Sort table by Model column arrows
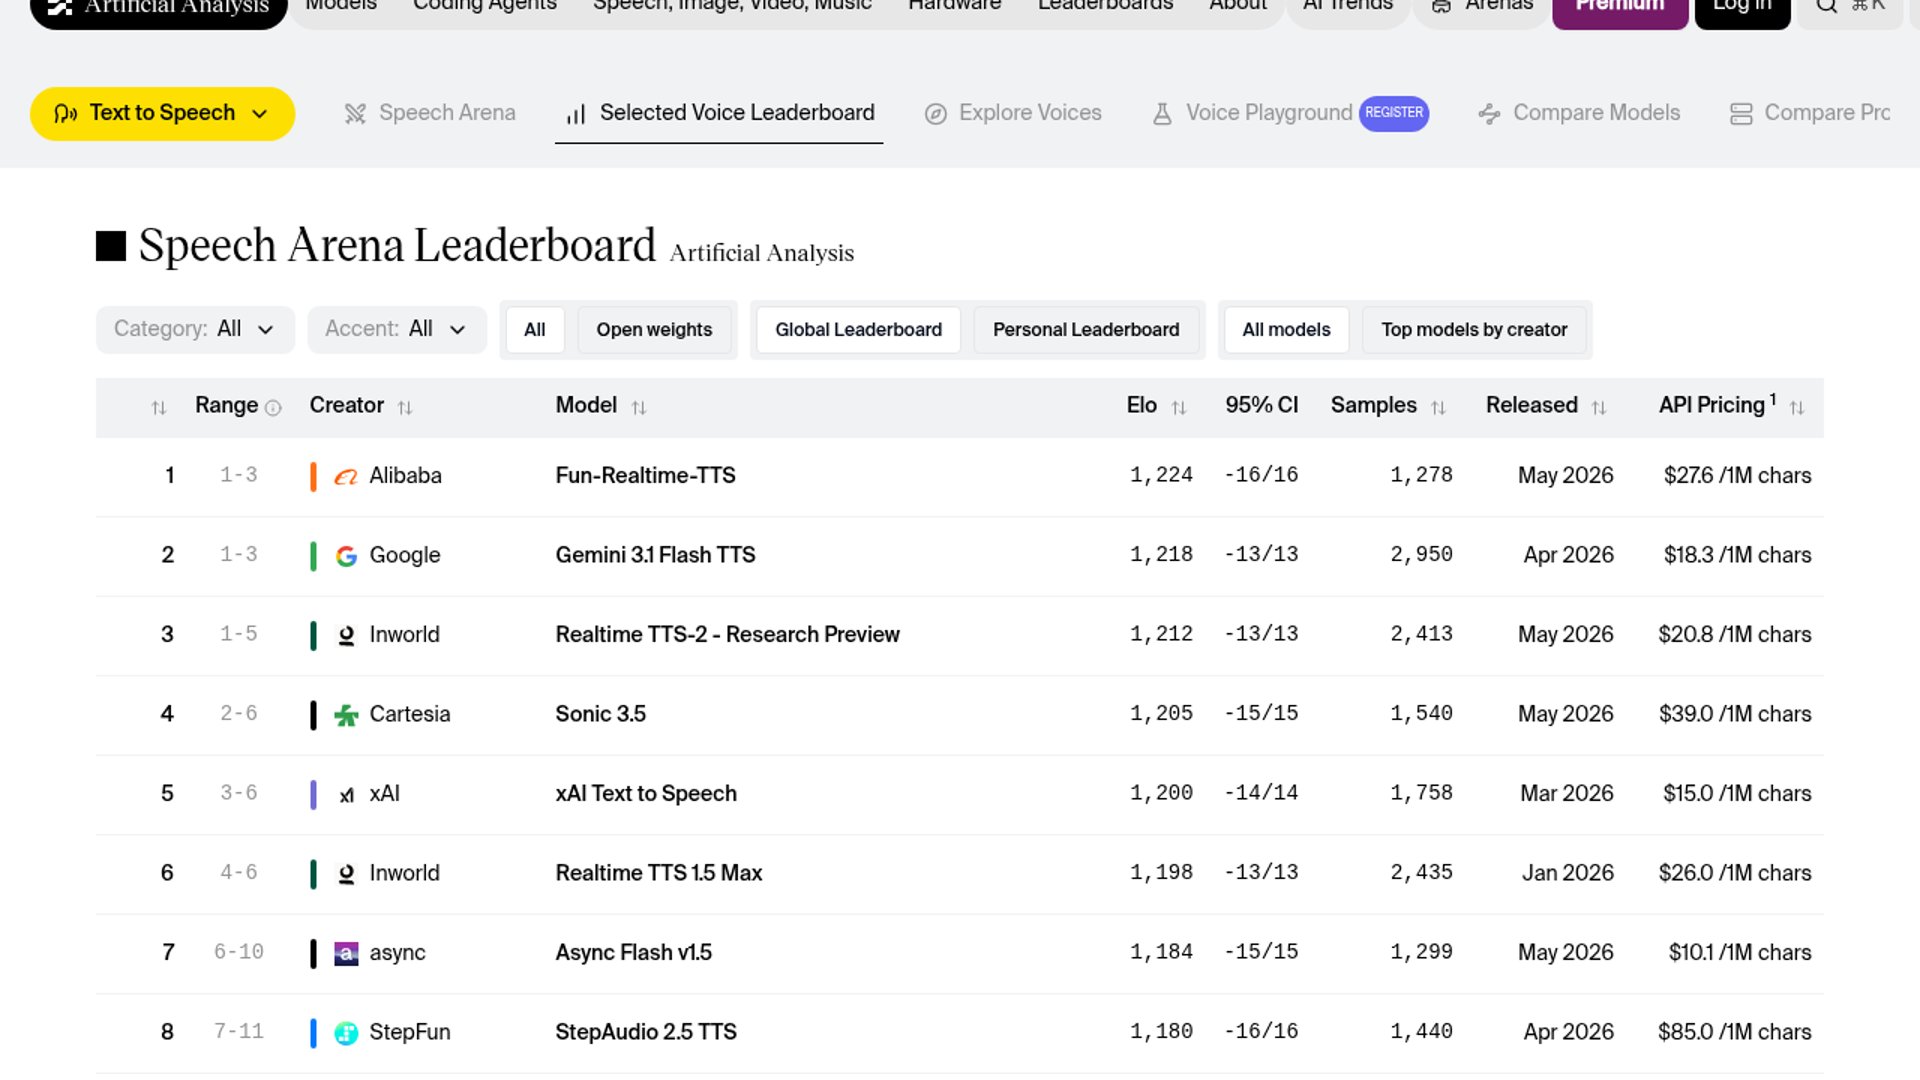This screenshot has height=1080, width=1920. (639, 407)
